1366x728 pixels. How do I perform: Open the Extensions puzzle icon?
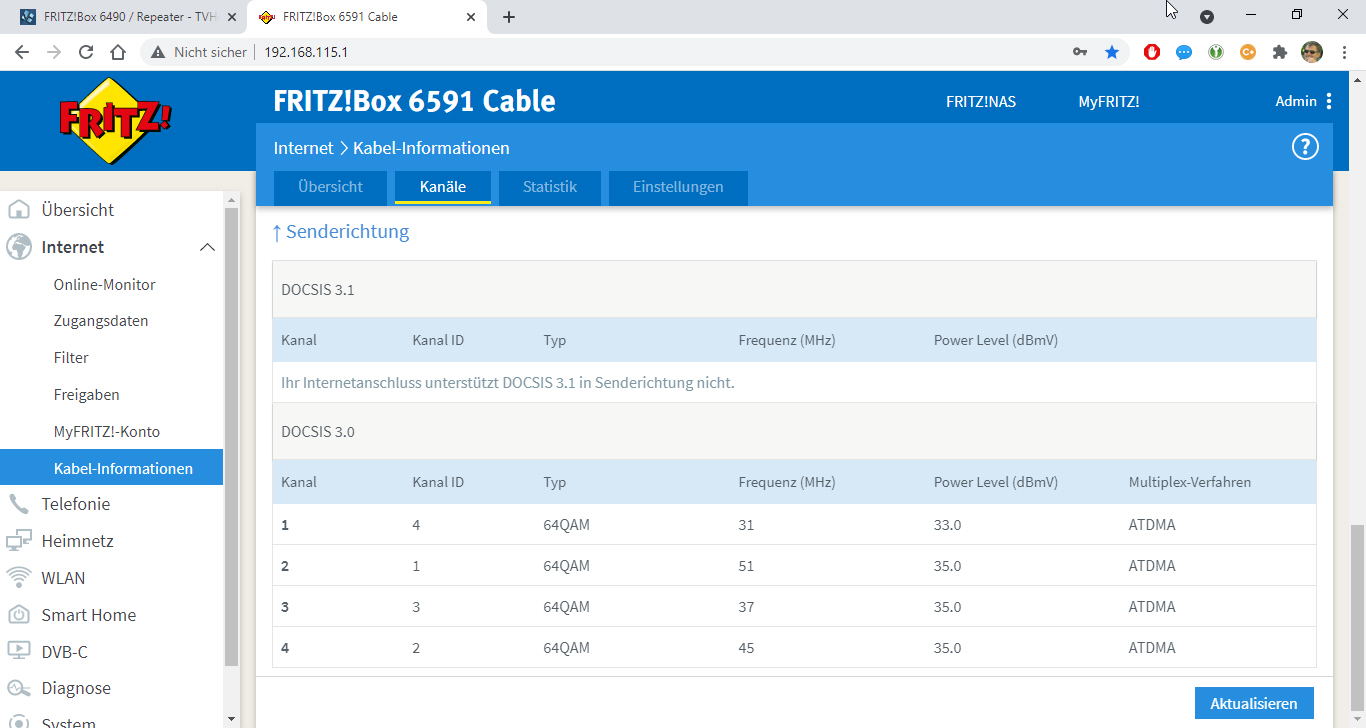[x=1280, y=52]
